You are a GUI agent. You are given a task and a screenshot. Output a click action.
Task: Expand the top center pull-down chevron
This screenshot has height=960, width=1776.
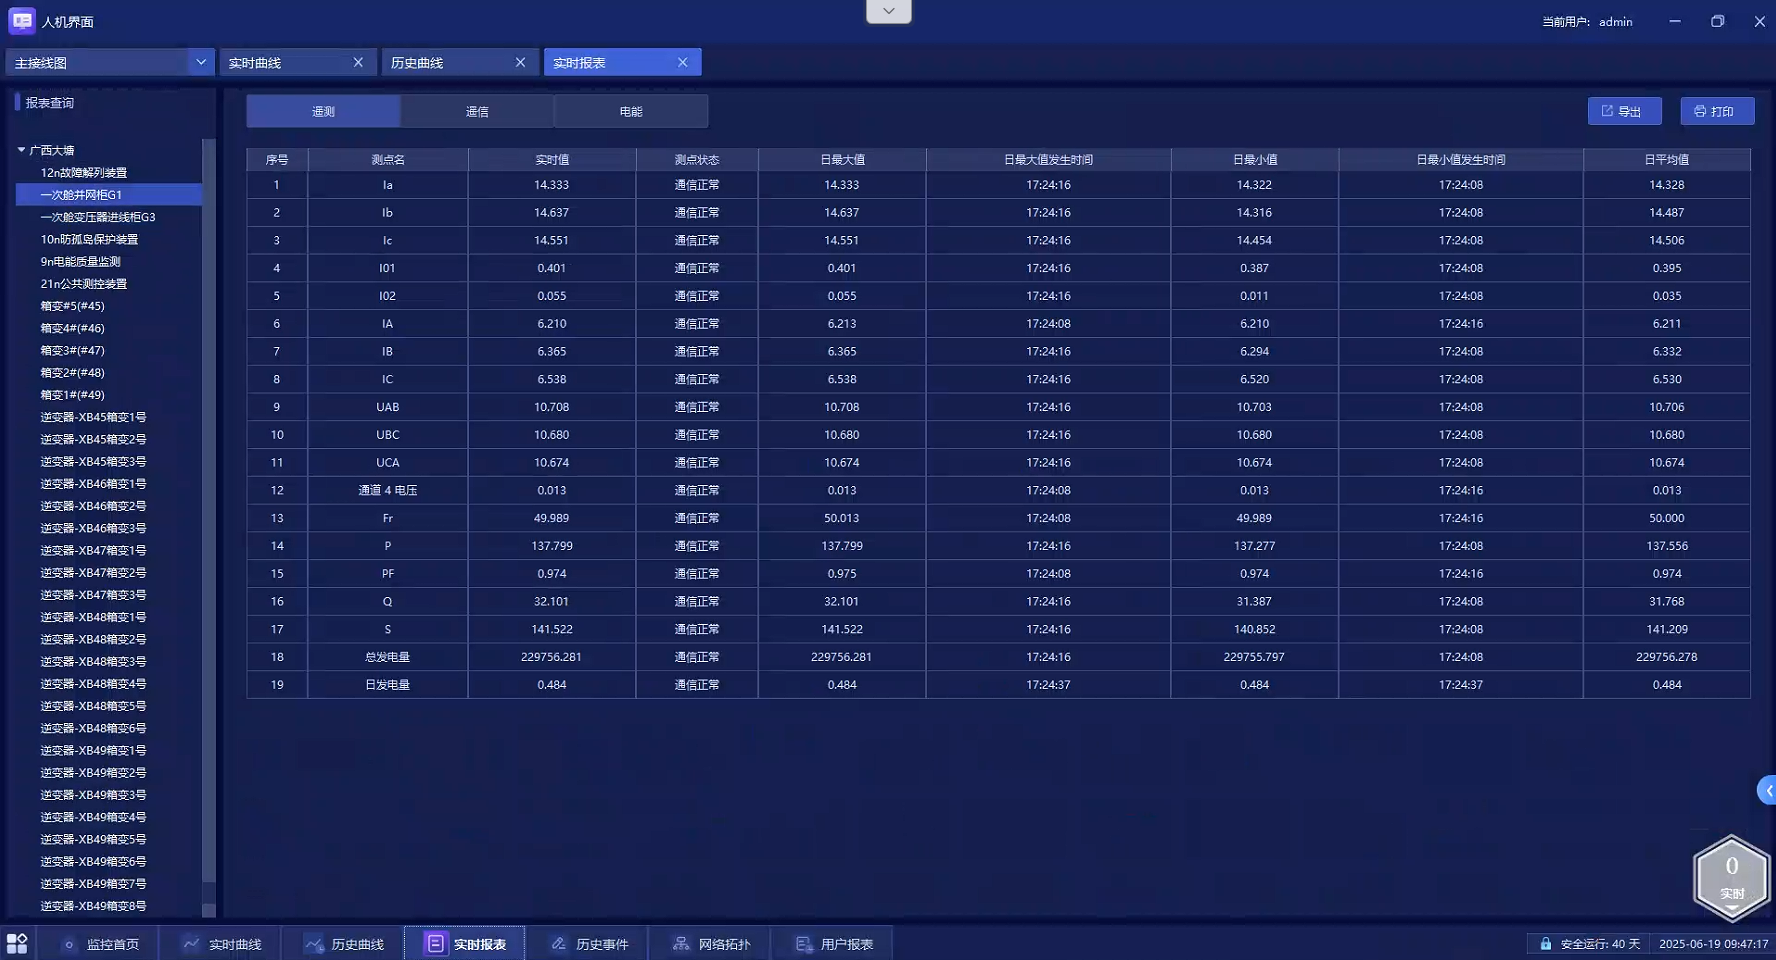888,11
